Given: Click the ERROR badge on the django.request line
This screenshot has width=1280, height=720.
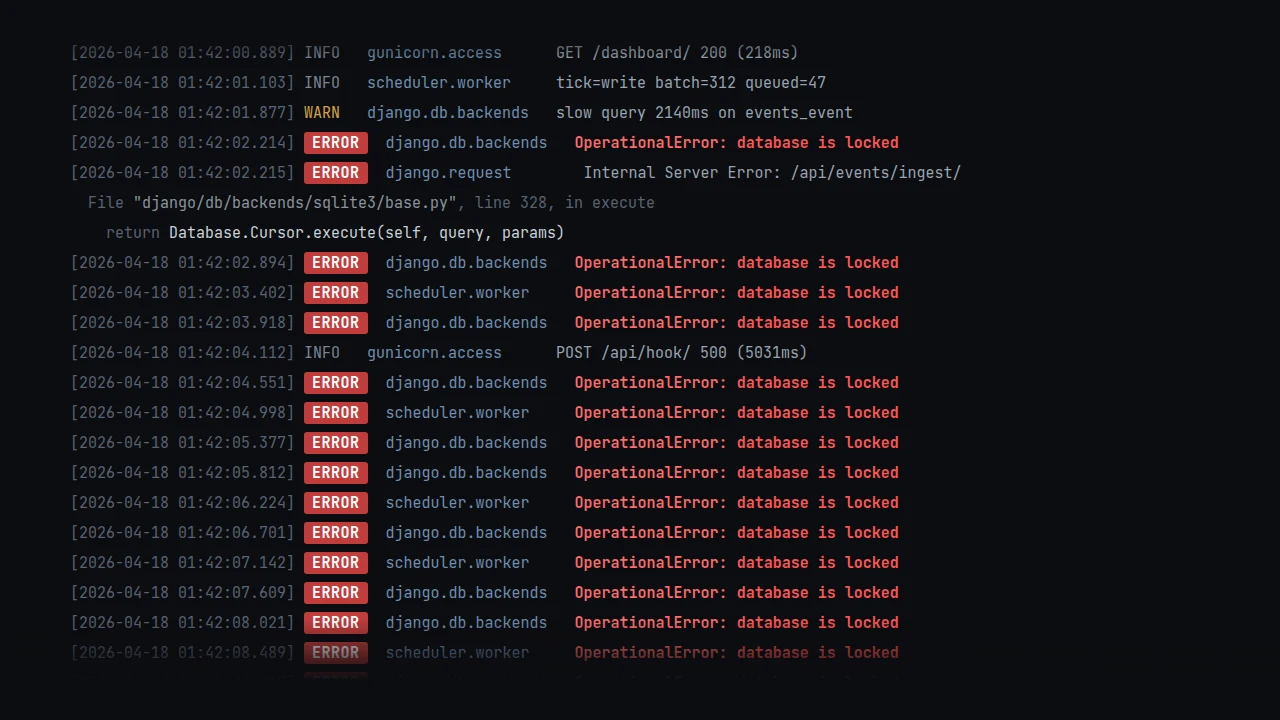Looking at the screenshot, I should pyautogui.click(x=335, y=172).
